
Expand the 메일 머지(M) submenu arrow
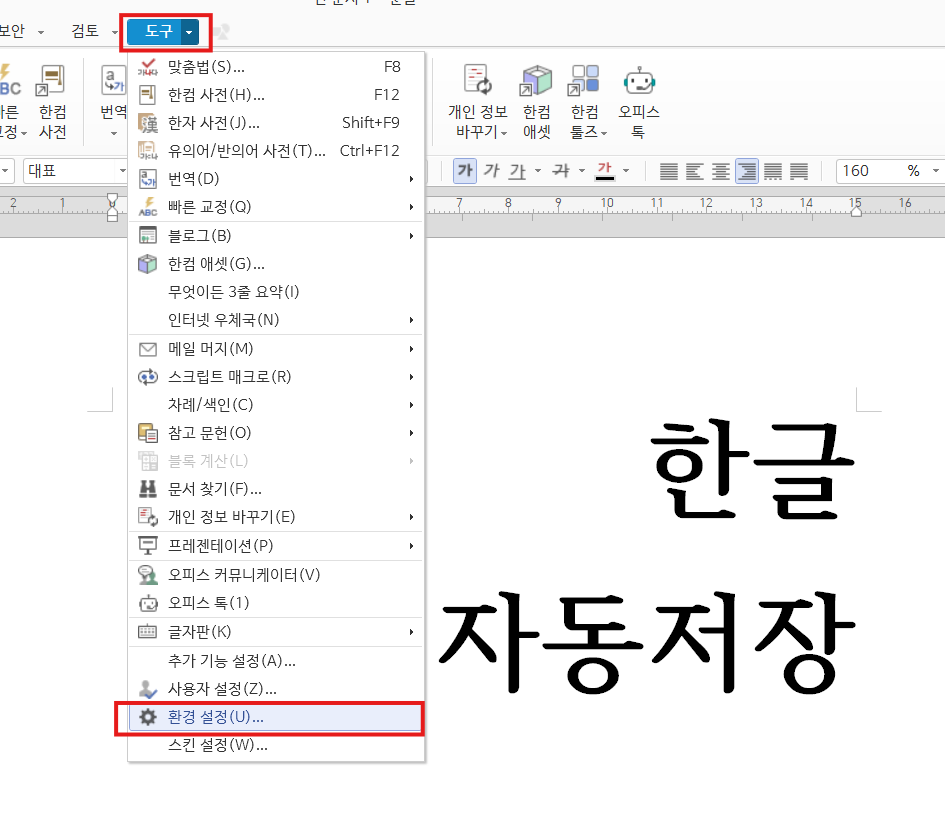411,349
